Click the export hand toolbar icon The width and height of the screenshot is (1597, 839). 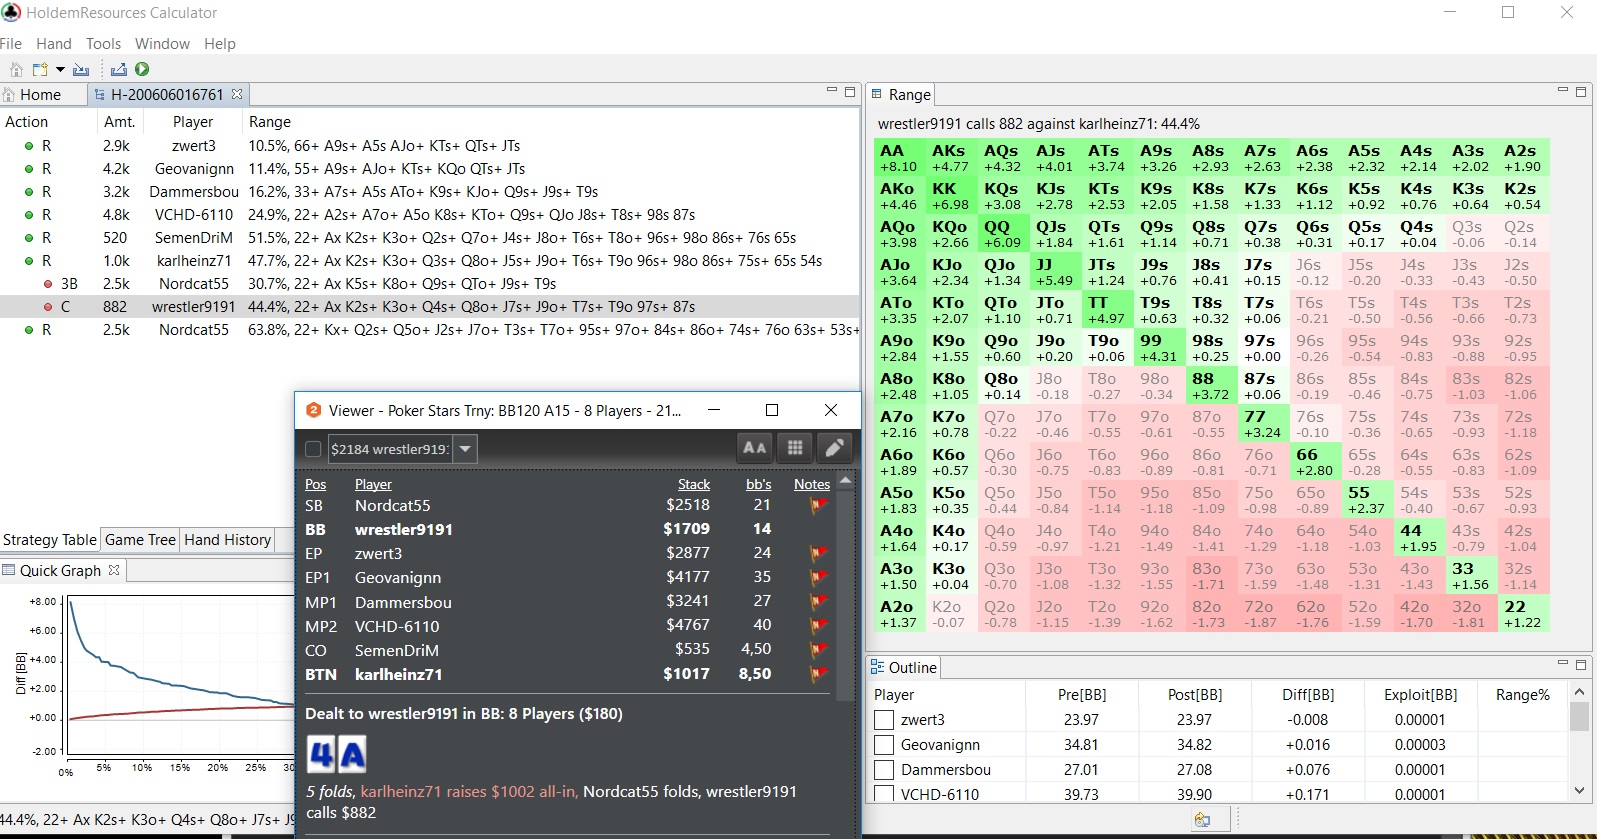point(119,69)
